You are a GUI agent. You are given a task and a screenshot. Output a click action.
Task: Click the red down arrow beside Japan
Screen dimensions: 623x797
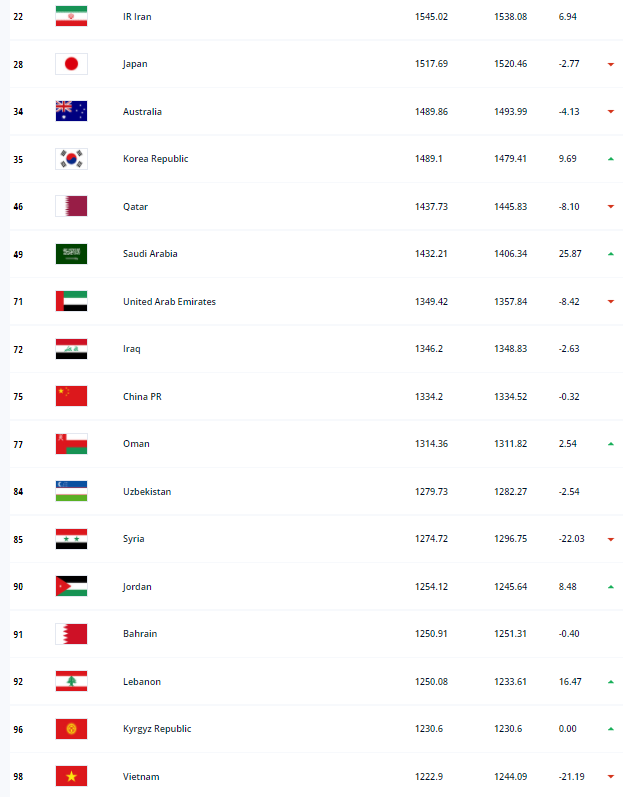611,64
